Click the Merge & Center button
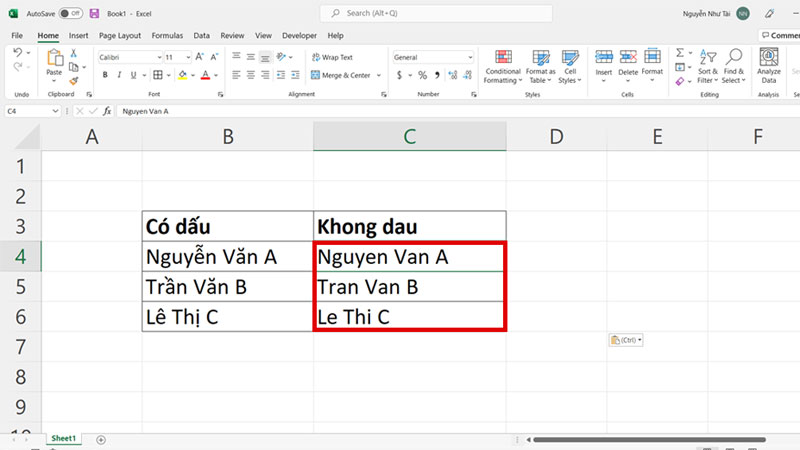Viewport: 800px width, 450px height. [341, 75]
